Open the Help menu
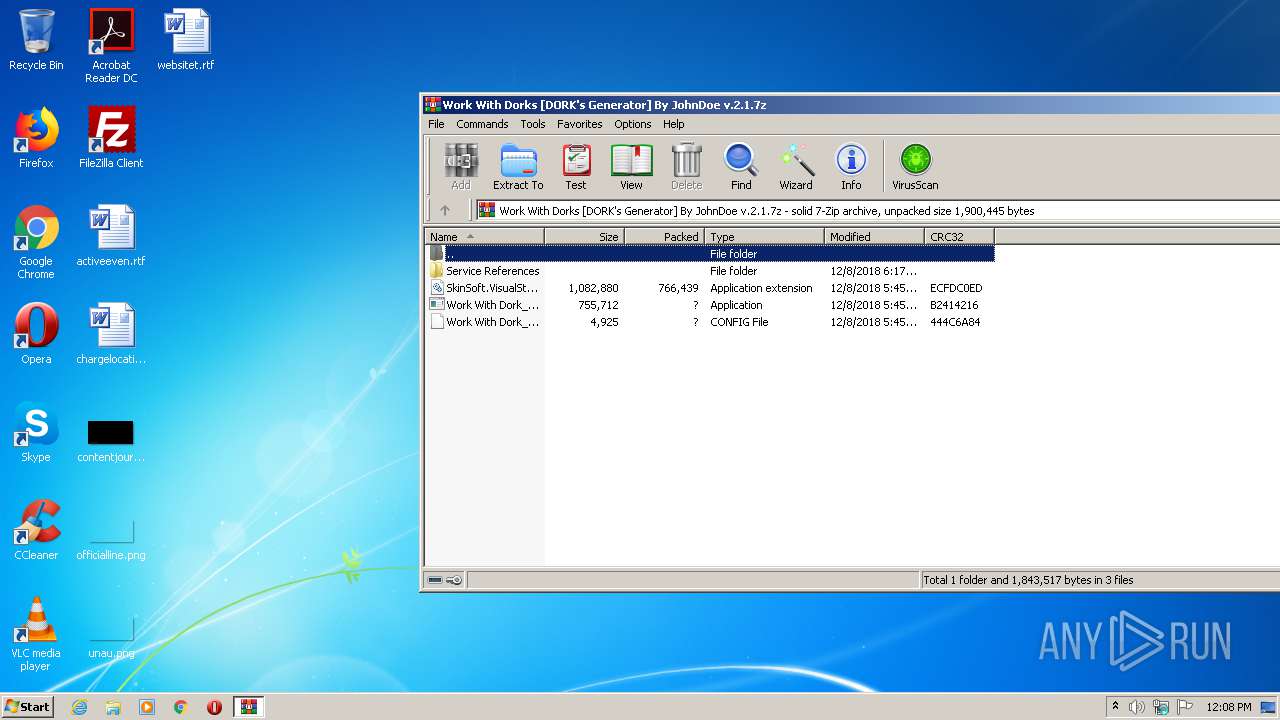The image size is (1280, 720). [674, 124]
